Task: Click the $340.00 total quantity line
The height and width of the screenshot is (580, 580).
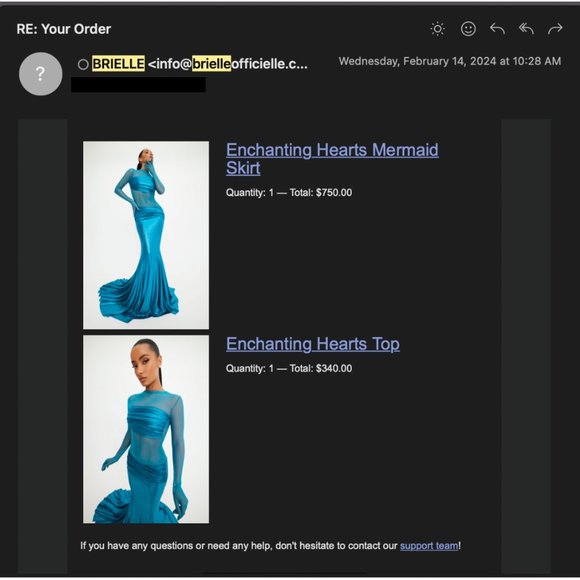Action: 289,368
